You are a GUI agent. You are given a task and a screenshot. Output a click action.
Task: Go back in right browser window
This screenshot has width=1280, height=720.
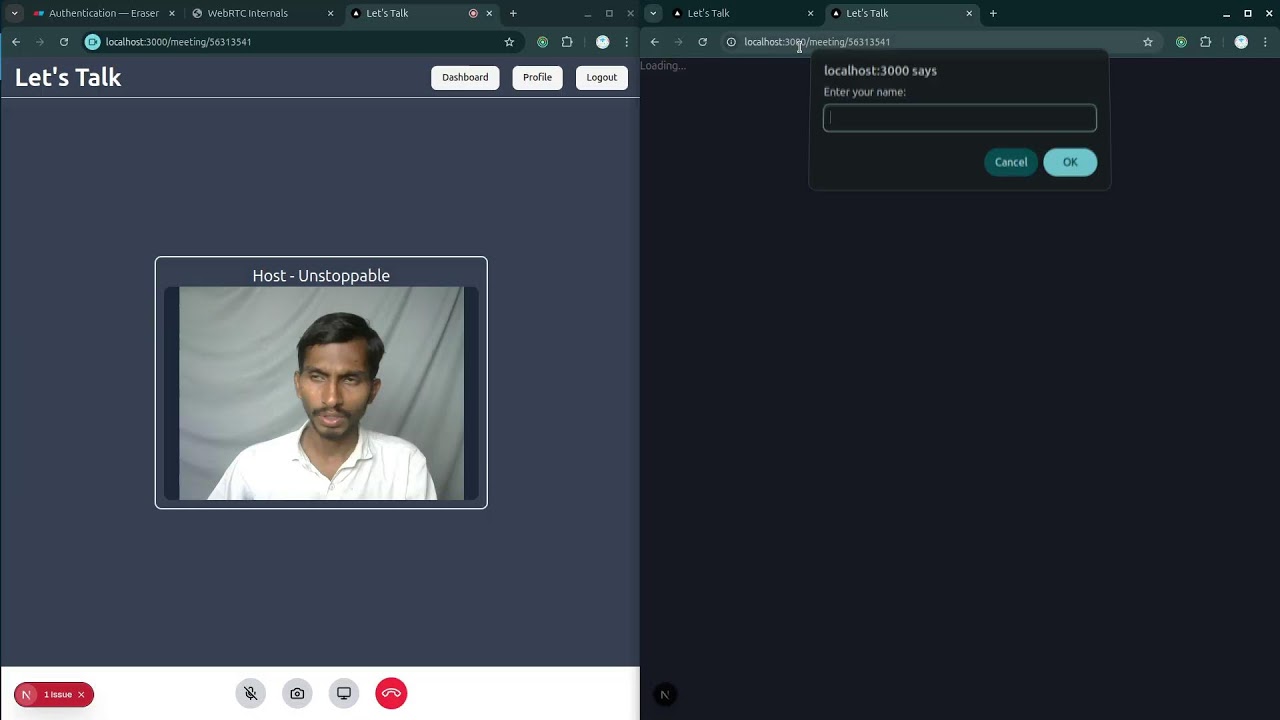tap(655, 42)
